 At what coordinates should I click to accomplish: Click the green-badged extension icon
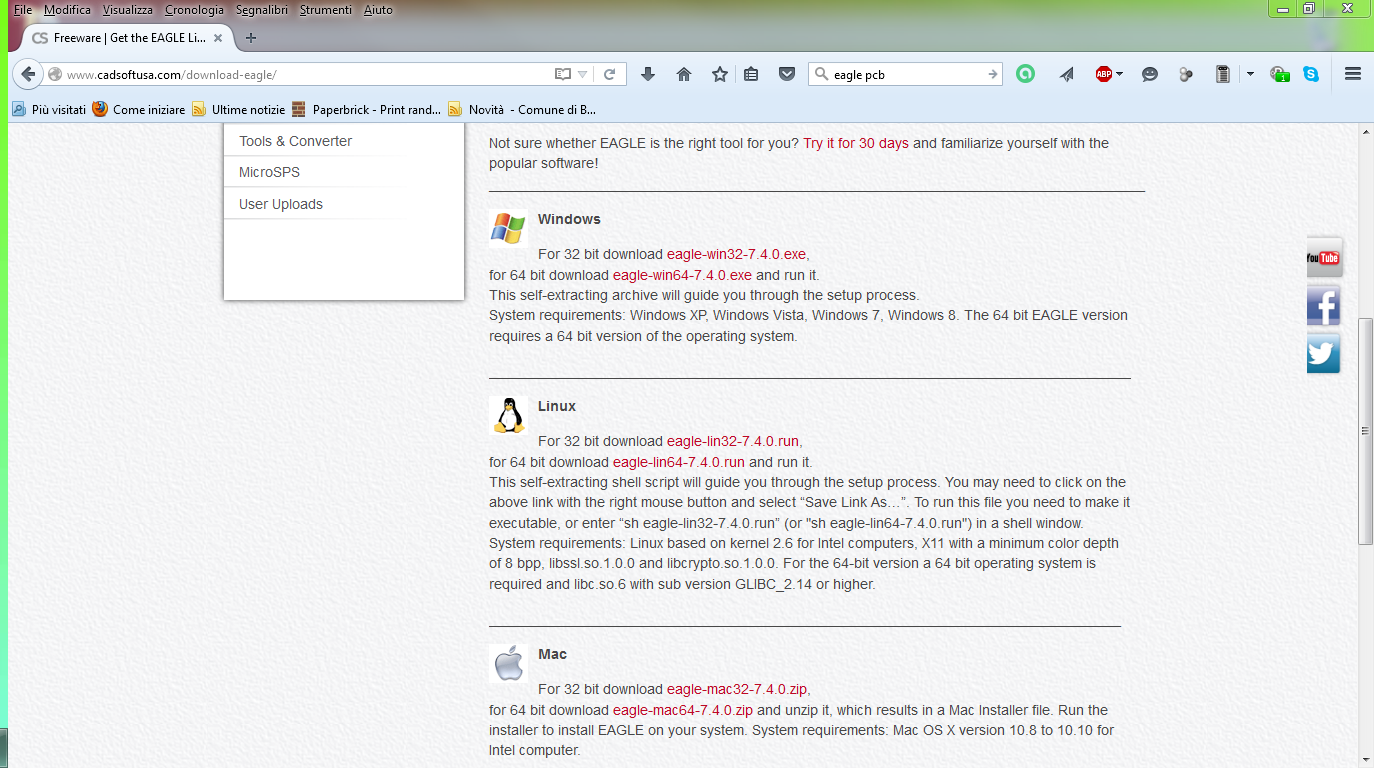pos(1279,74)
